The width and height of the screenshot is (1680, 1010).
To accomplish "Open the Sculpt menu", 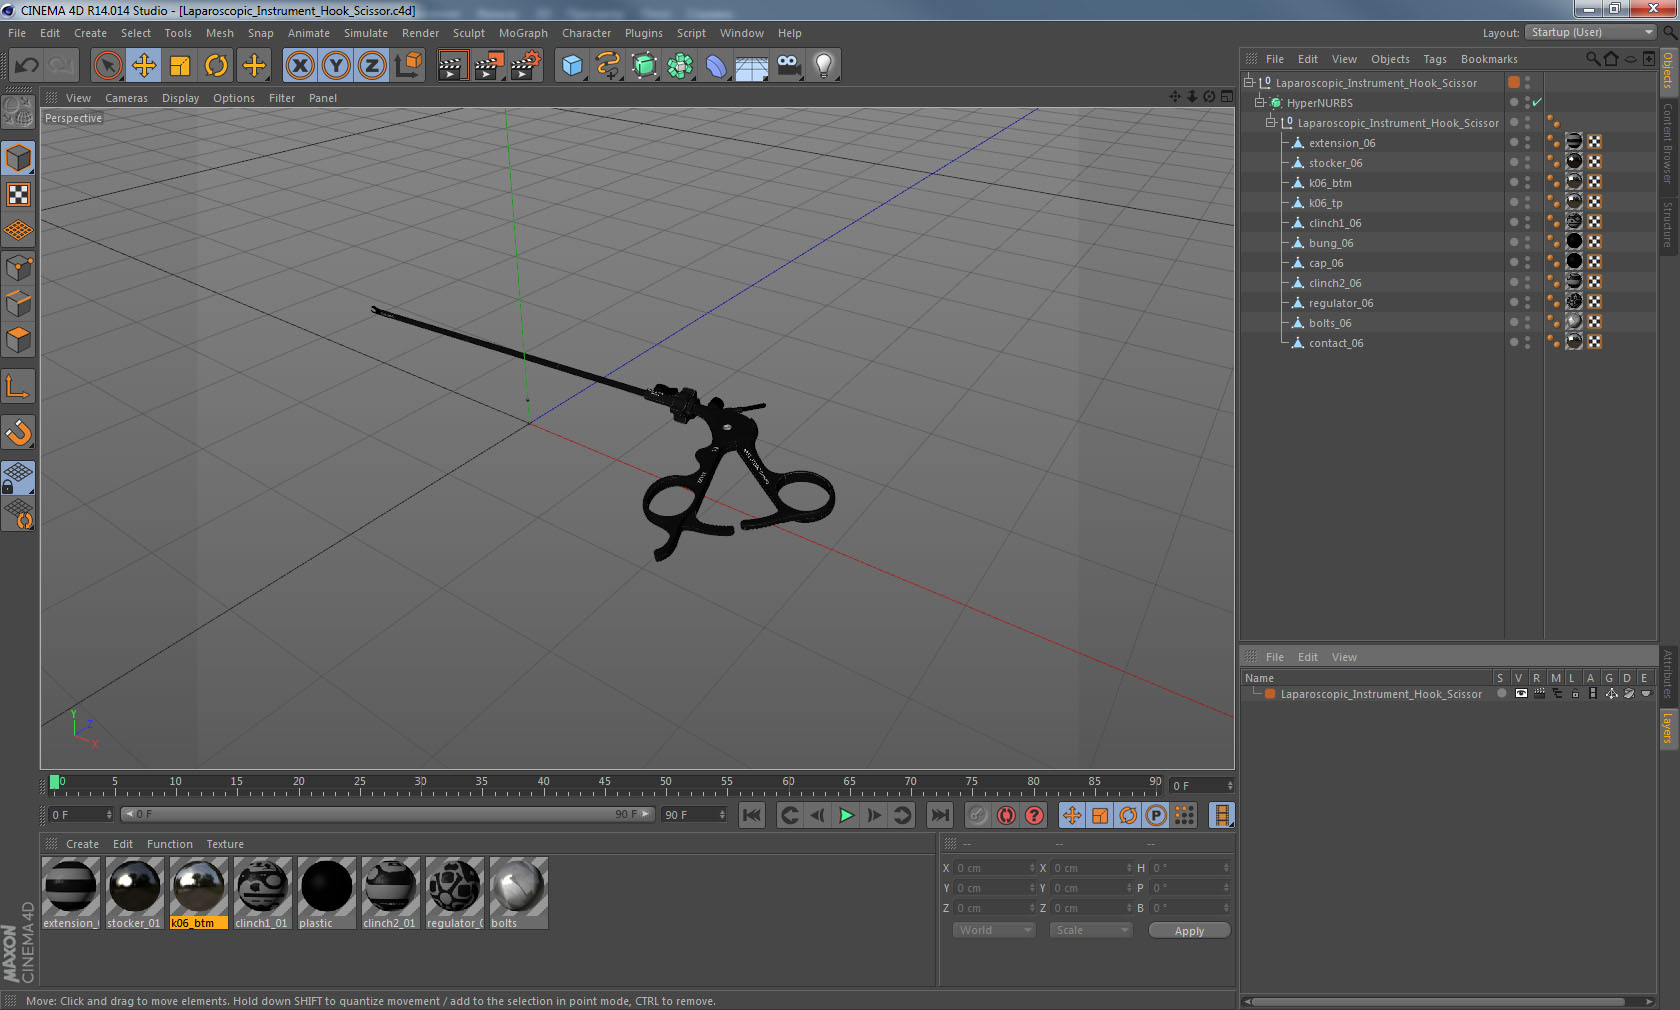I will (469, 33).
